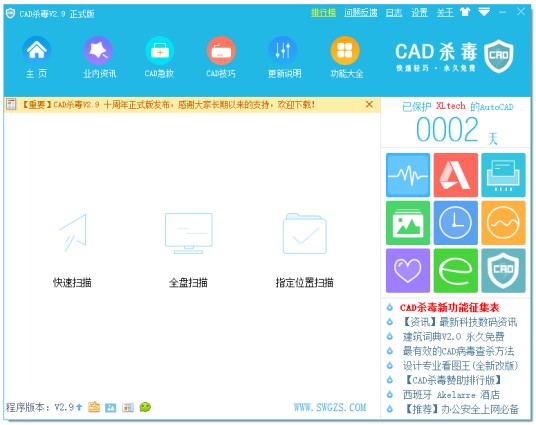Click the blue heartbeat pulse tile

(x=408, y=175)
